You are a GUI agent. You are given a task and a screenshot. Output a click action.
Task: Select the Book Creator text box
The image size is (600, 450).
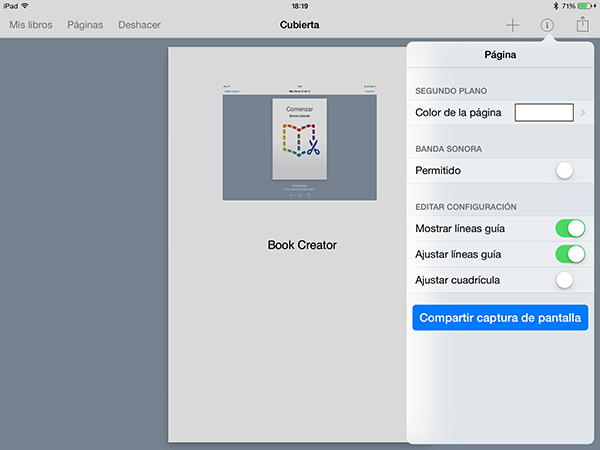click(x=302, y=245)
